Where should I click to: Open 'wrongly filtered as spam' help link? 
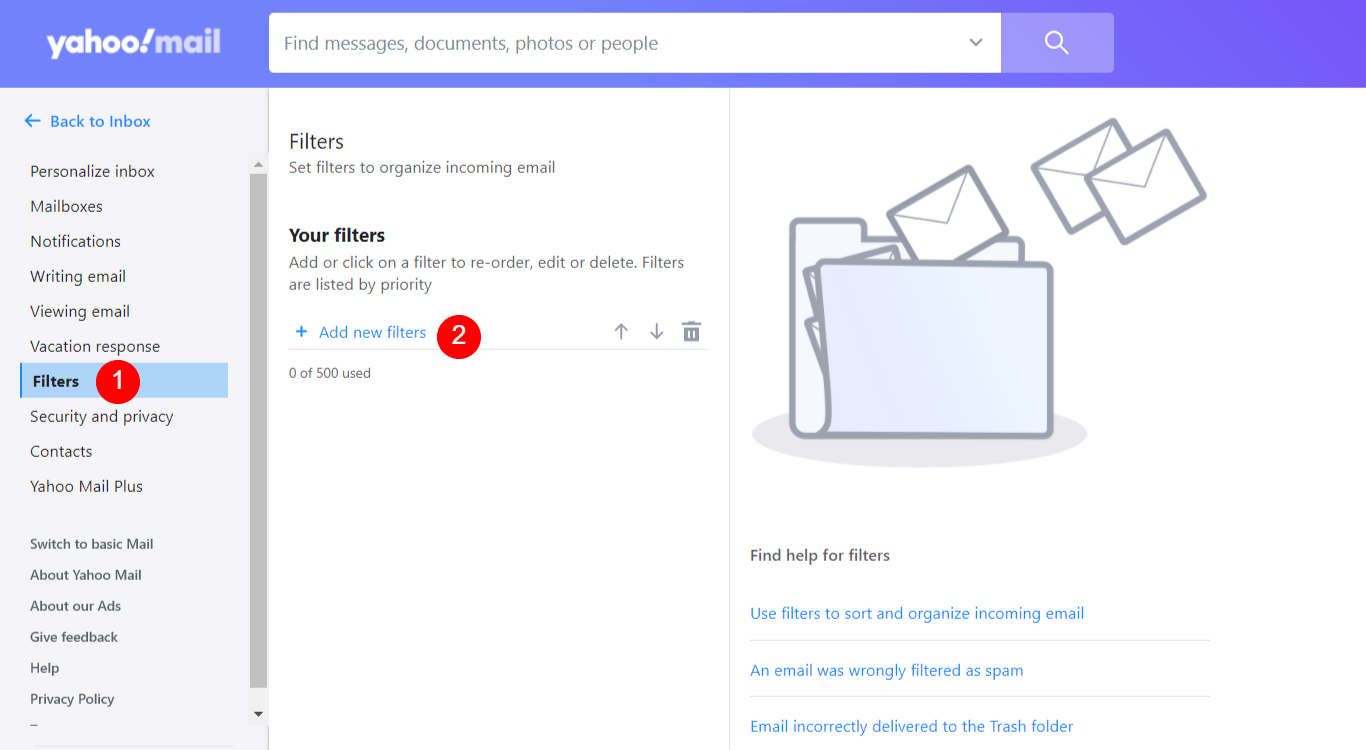(886, 670)
